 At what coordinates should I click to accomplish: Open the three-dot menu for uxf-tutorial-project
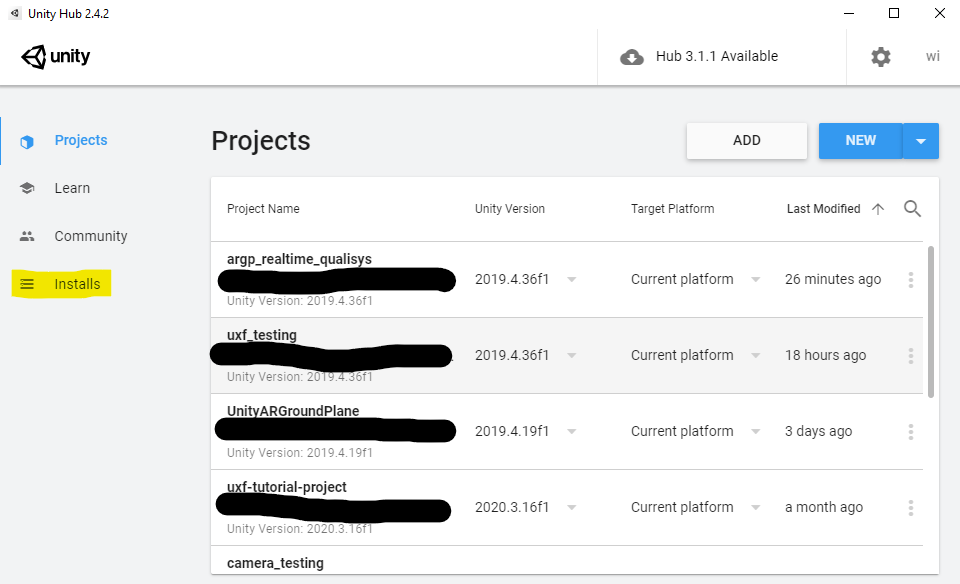911,507
